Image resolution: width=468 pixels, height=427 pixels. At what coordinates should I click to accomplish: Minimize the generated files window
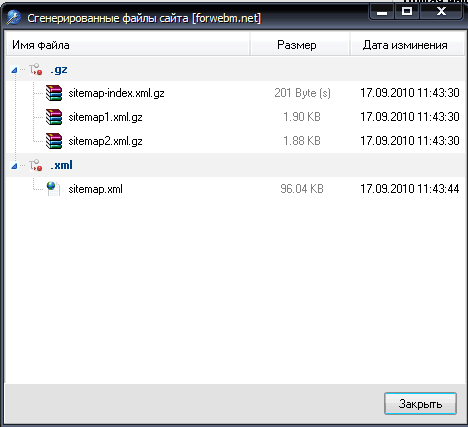pyautogui.click(x=382, y=11)
